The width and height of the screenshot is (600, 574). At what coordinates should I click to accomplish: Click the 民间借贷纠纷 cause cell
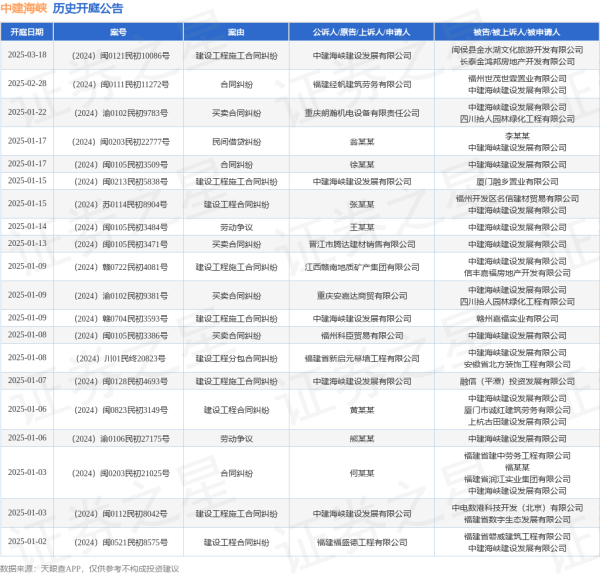click(x=236, y=142)
